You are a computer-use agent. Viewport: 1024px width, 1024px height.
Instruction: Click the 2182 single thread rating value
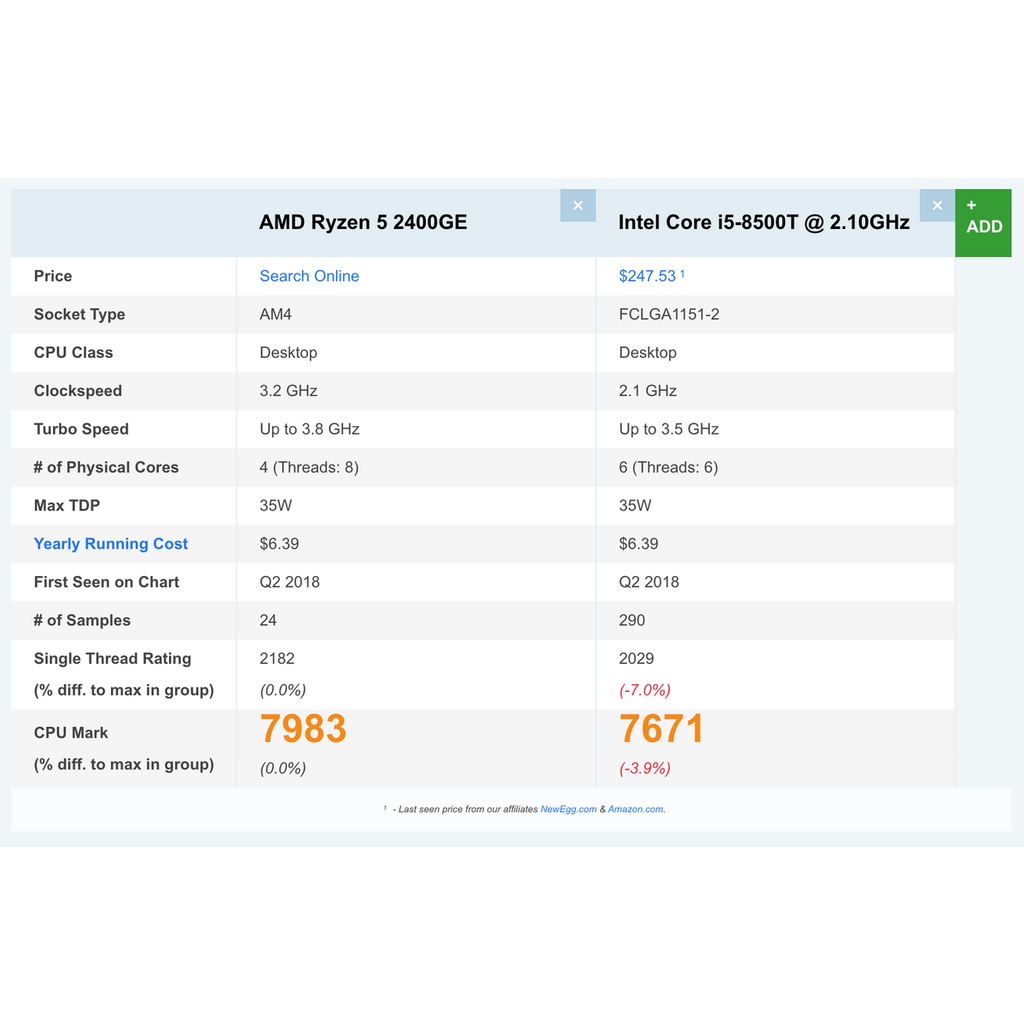coord(277,658)
